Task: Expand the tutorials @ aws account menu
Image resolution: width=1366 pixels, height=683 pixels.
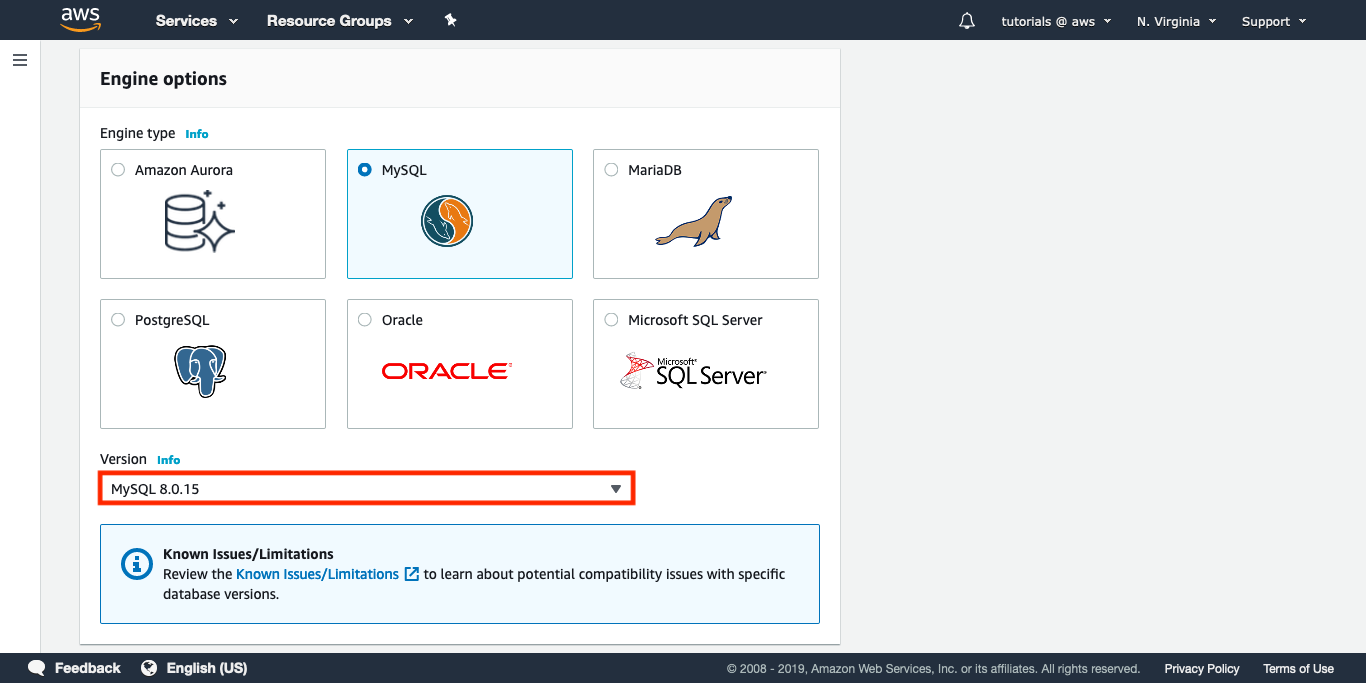Action: 1056,21
